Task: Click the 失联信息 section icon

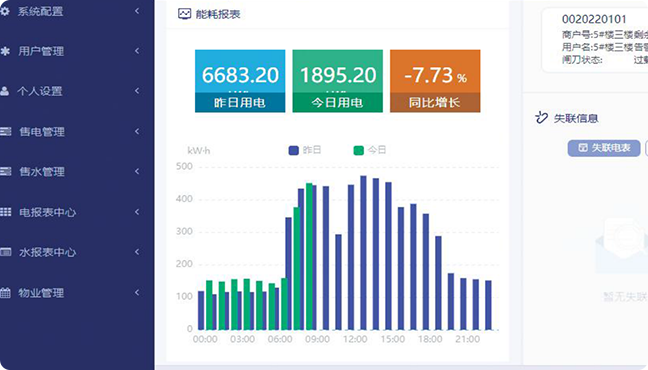Action: [541, 118]
